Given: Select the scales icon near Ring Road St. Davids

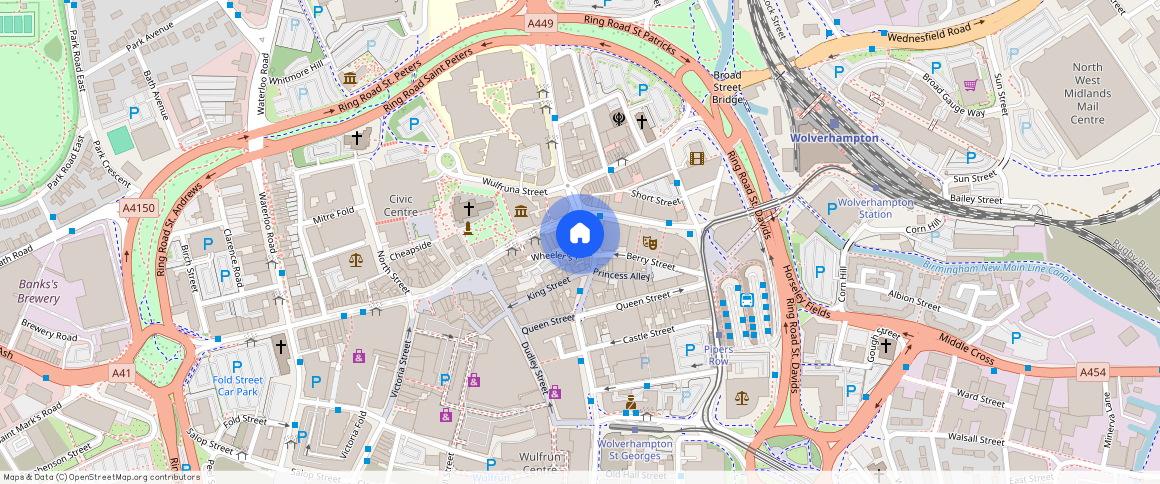Looking at the screenshot, I should 741,398.
